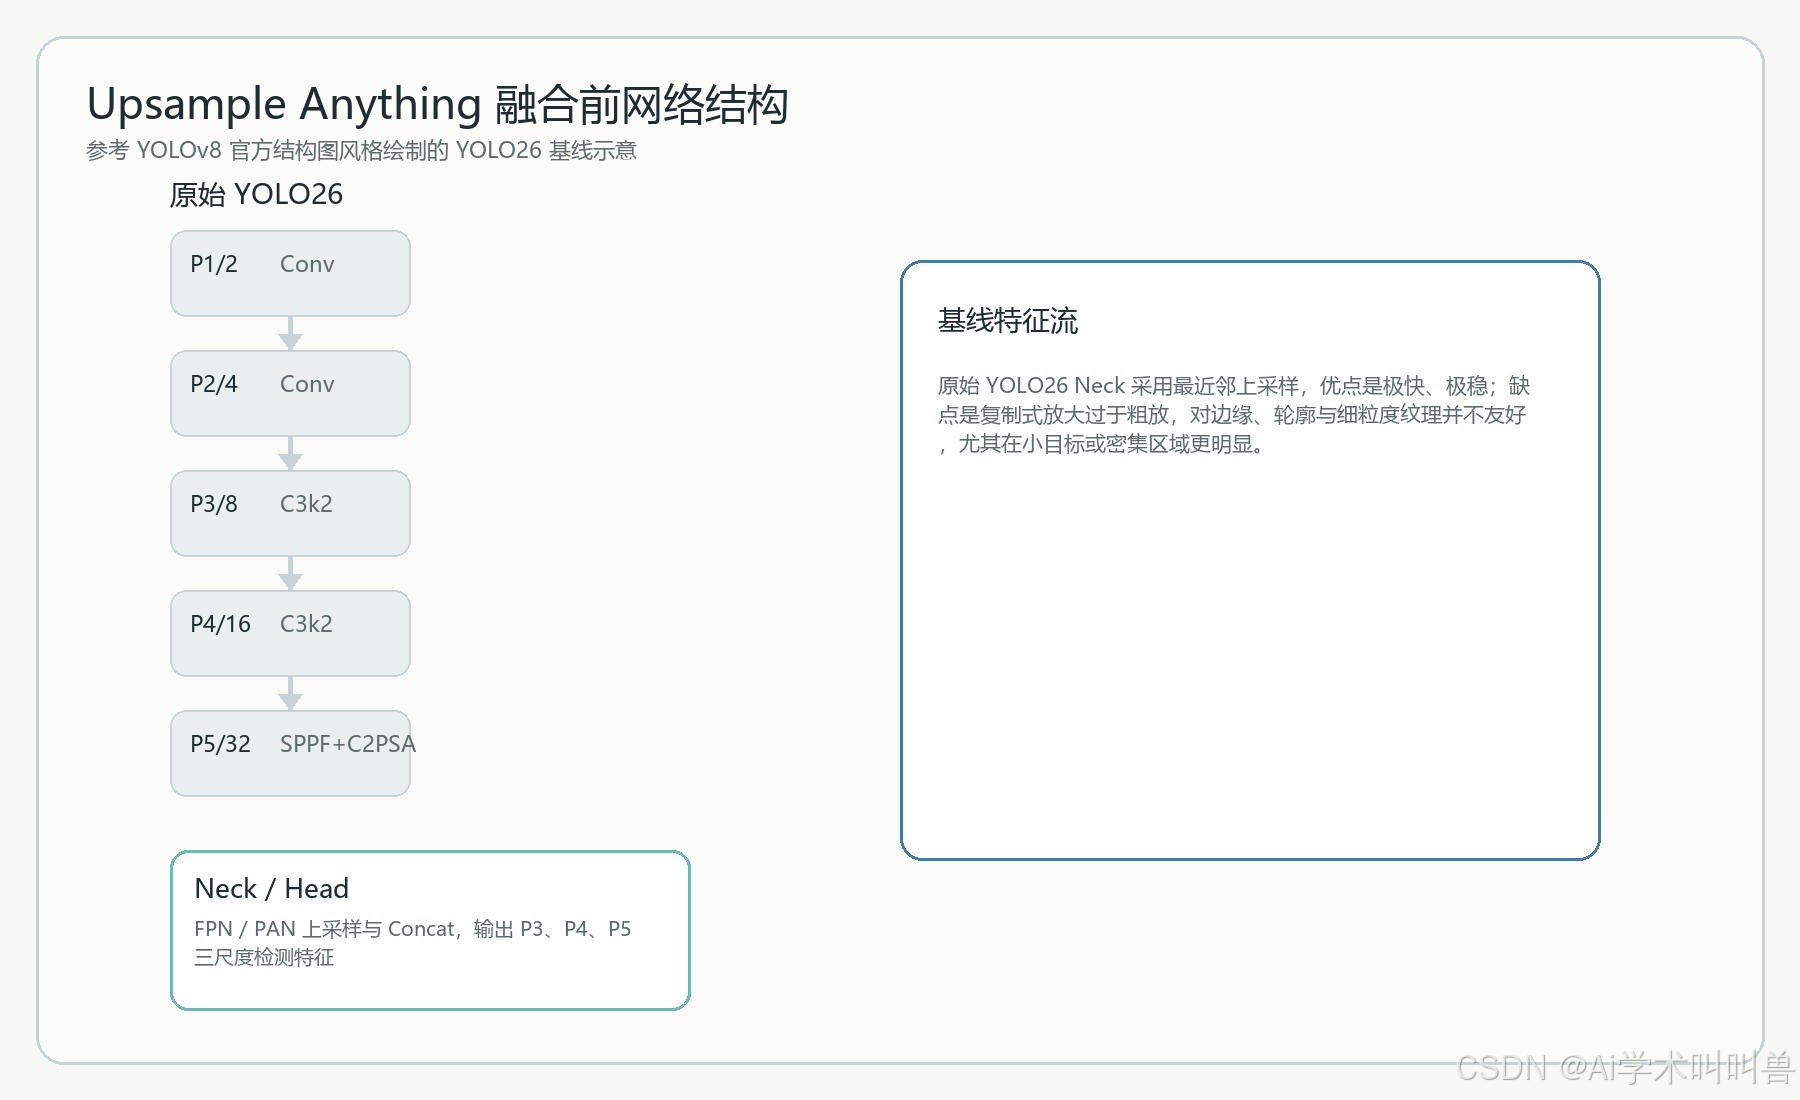Click the 基线特征流 heading
Screen dimensions: 1800x1100
[x=1007, y=321]
